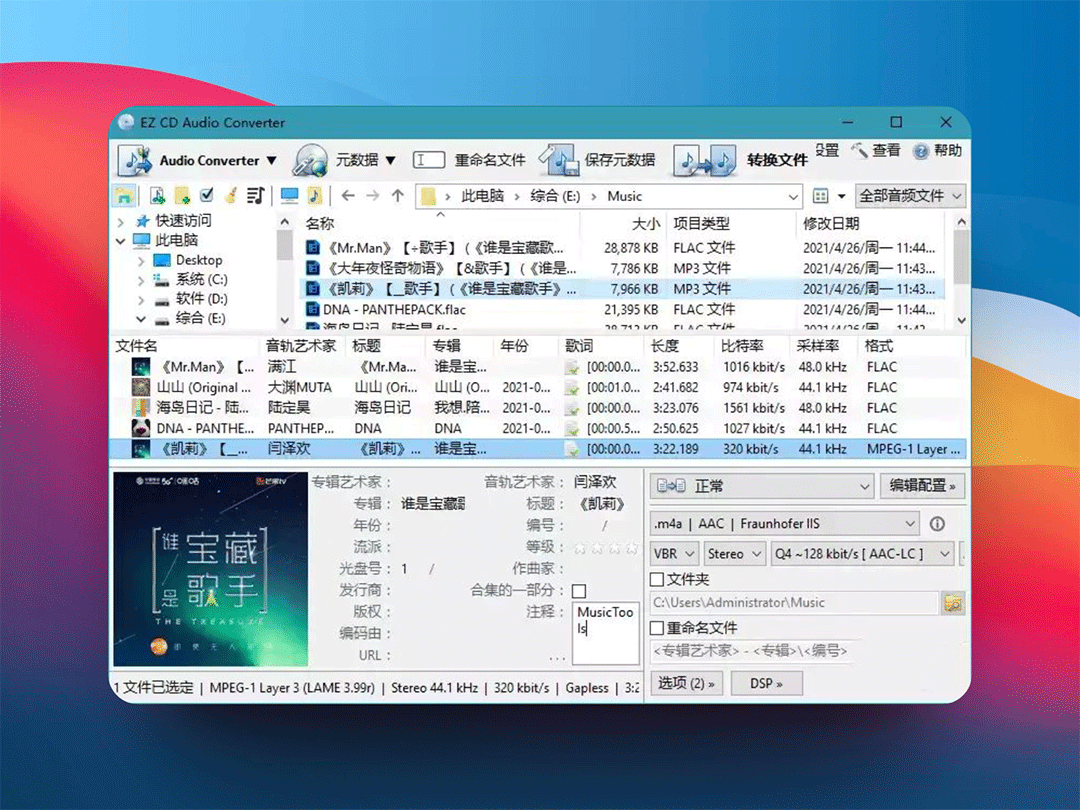1080x810 pixels.
Task: Click the broom clear list icon
Action: 231,196
